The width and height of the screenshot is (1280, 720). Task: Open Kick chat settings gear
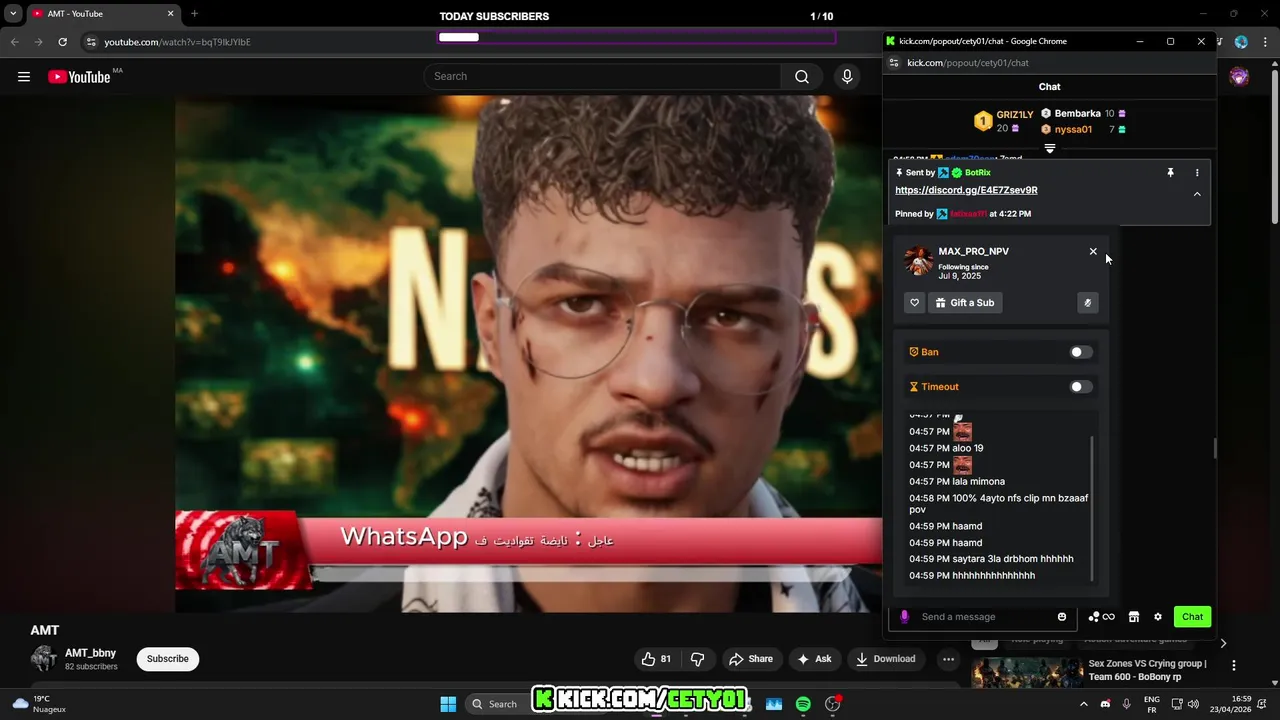click(1158, 617)
